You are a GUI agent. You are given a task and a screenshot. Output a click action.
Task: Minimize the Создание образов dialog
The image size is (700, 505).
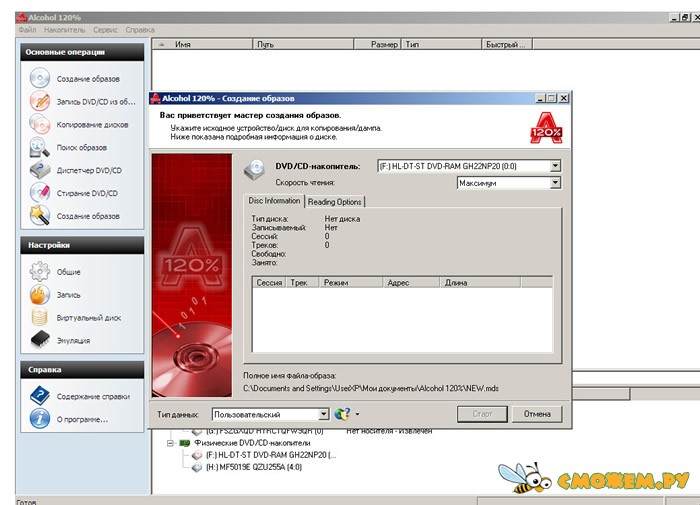(x=540, y=98)
